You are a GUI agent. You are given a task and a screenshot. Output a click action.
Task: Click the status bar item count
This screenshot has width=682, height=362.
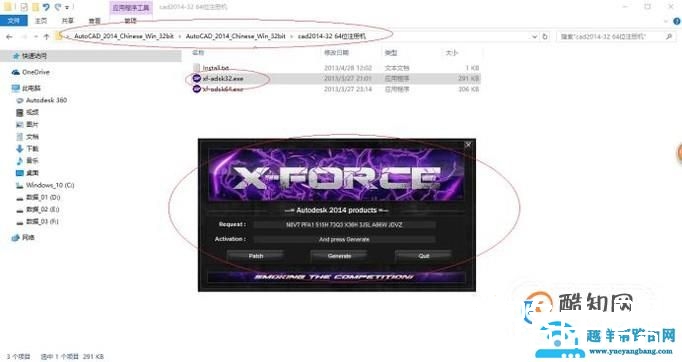point(18,356)
